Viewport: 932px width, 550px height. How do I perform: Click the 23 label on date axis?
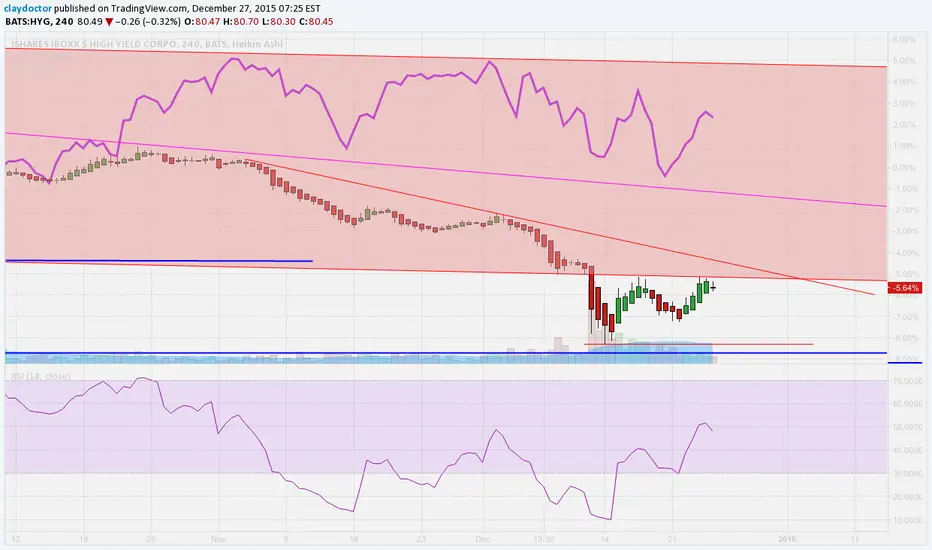click(x=421, y=539)
